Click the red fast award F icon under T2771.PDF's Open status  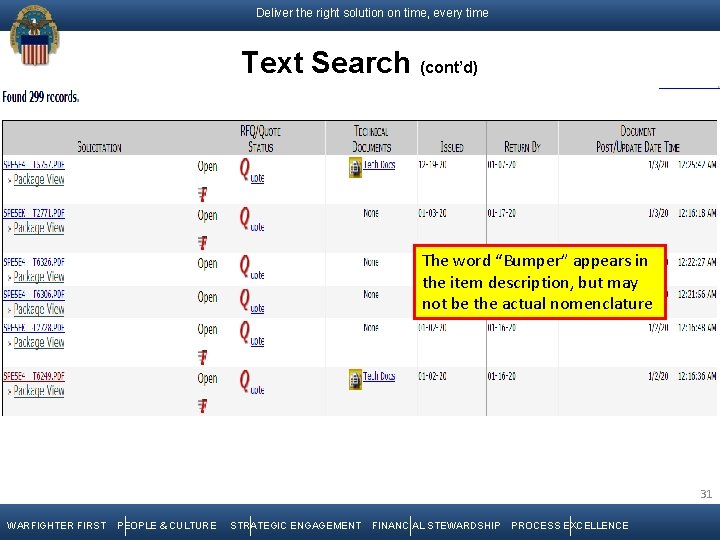(x=202, y=242)
